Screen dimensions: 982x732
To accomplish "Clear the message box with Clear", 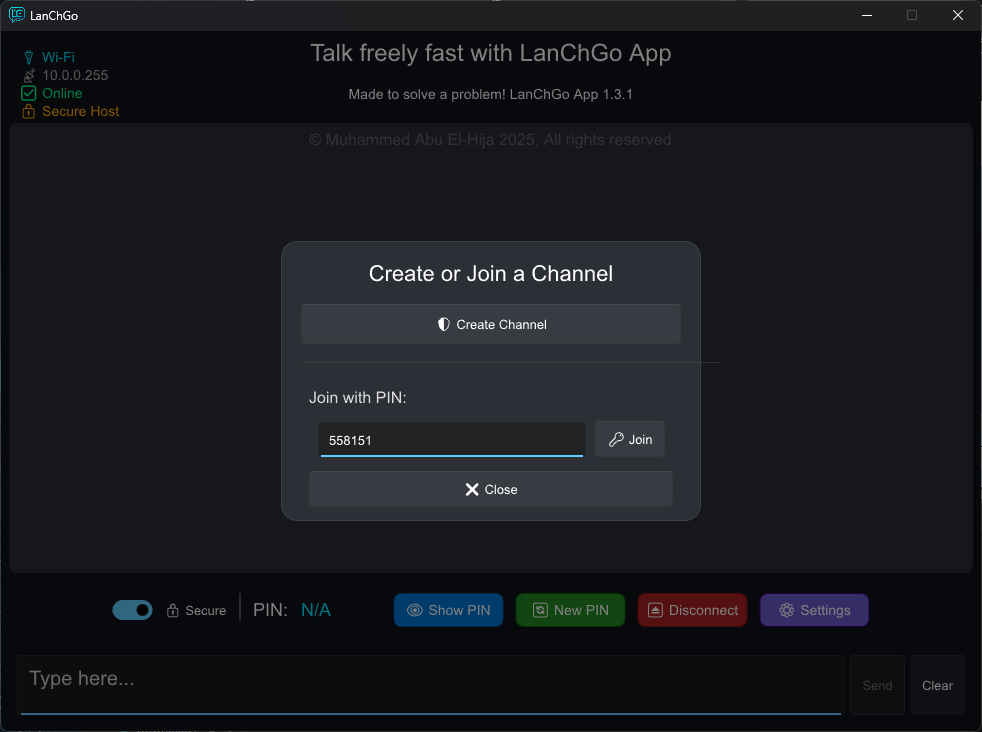I will point(937,685).
